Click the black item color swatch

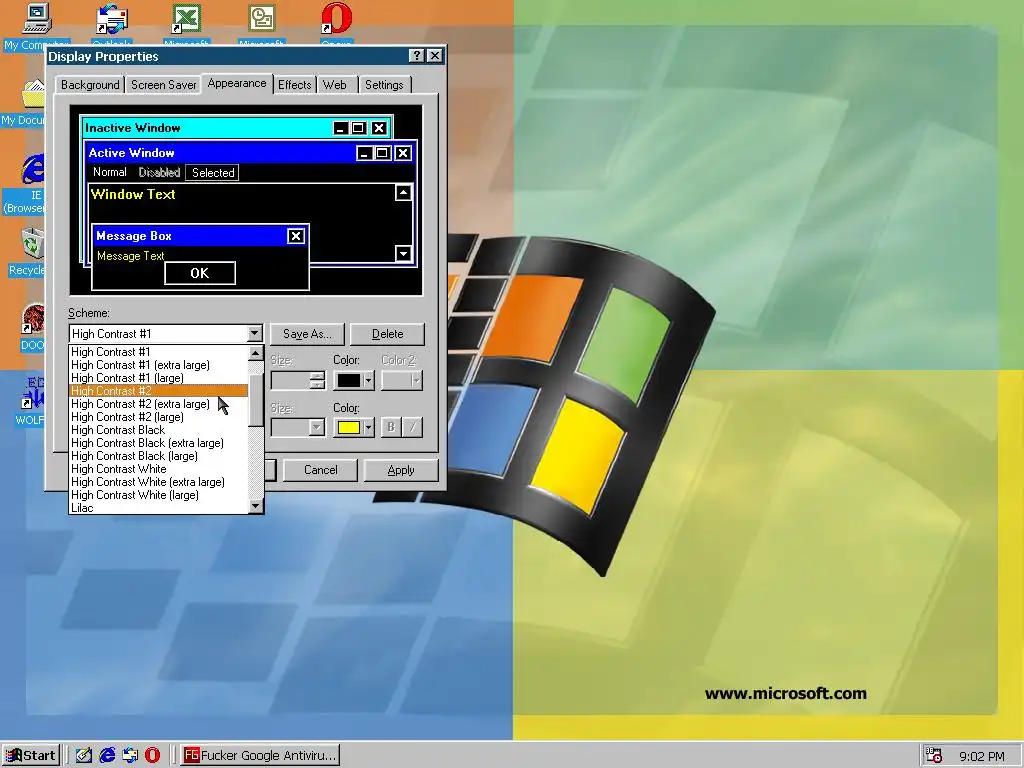tap(349, 380)
